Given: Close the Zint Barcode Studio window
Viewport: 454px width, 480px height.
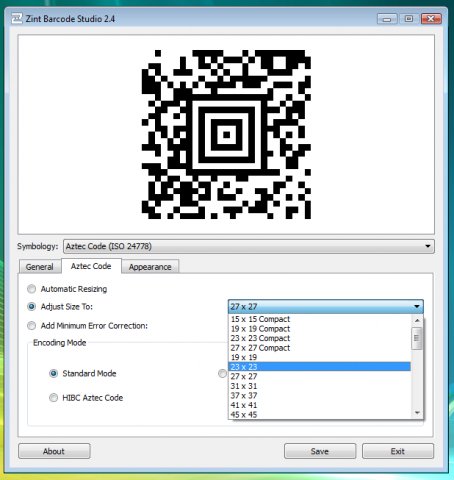Looking at the screenshot, I should coord(431,19).
